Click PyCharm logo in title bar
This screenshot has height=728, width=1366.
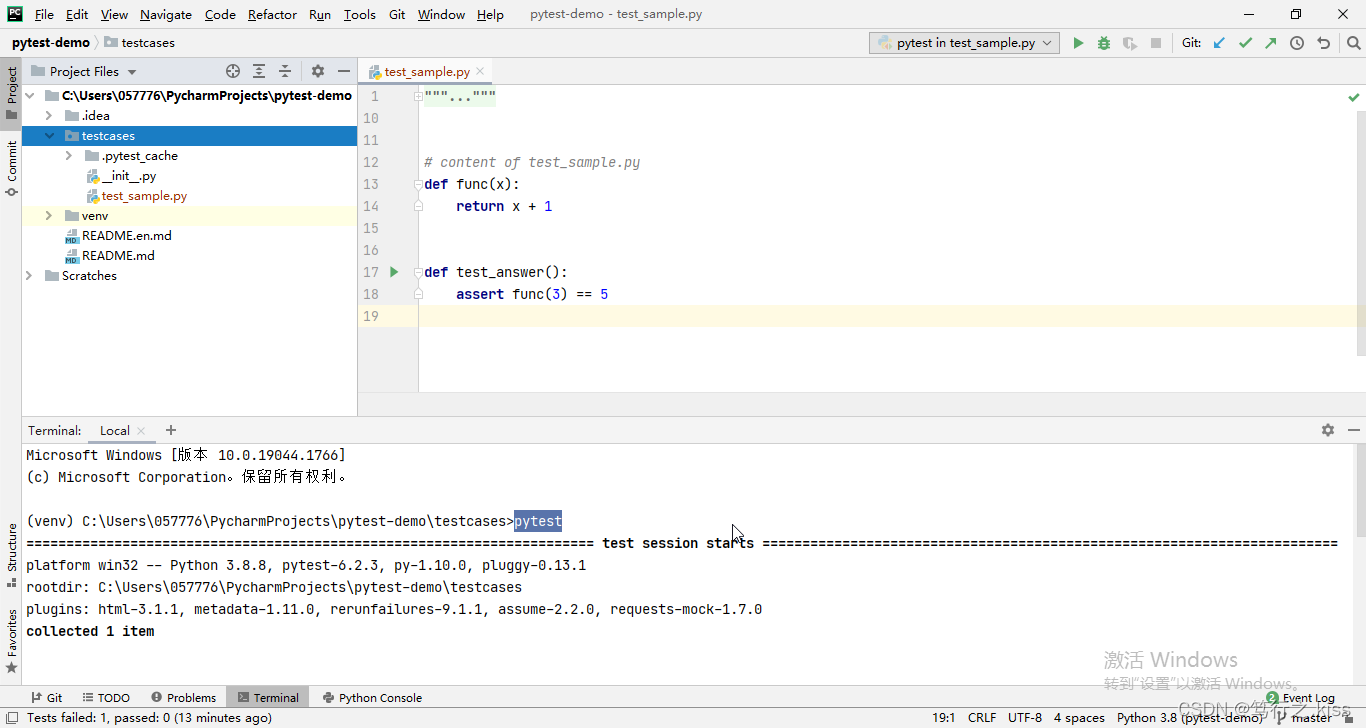pyautogui.click(x=15, y=14)
